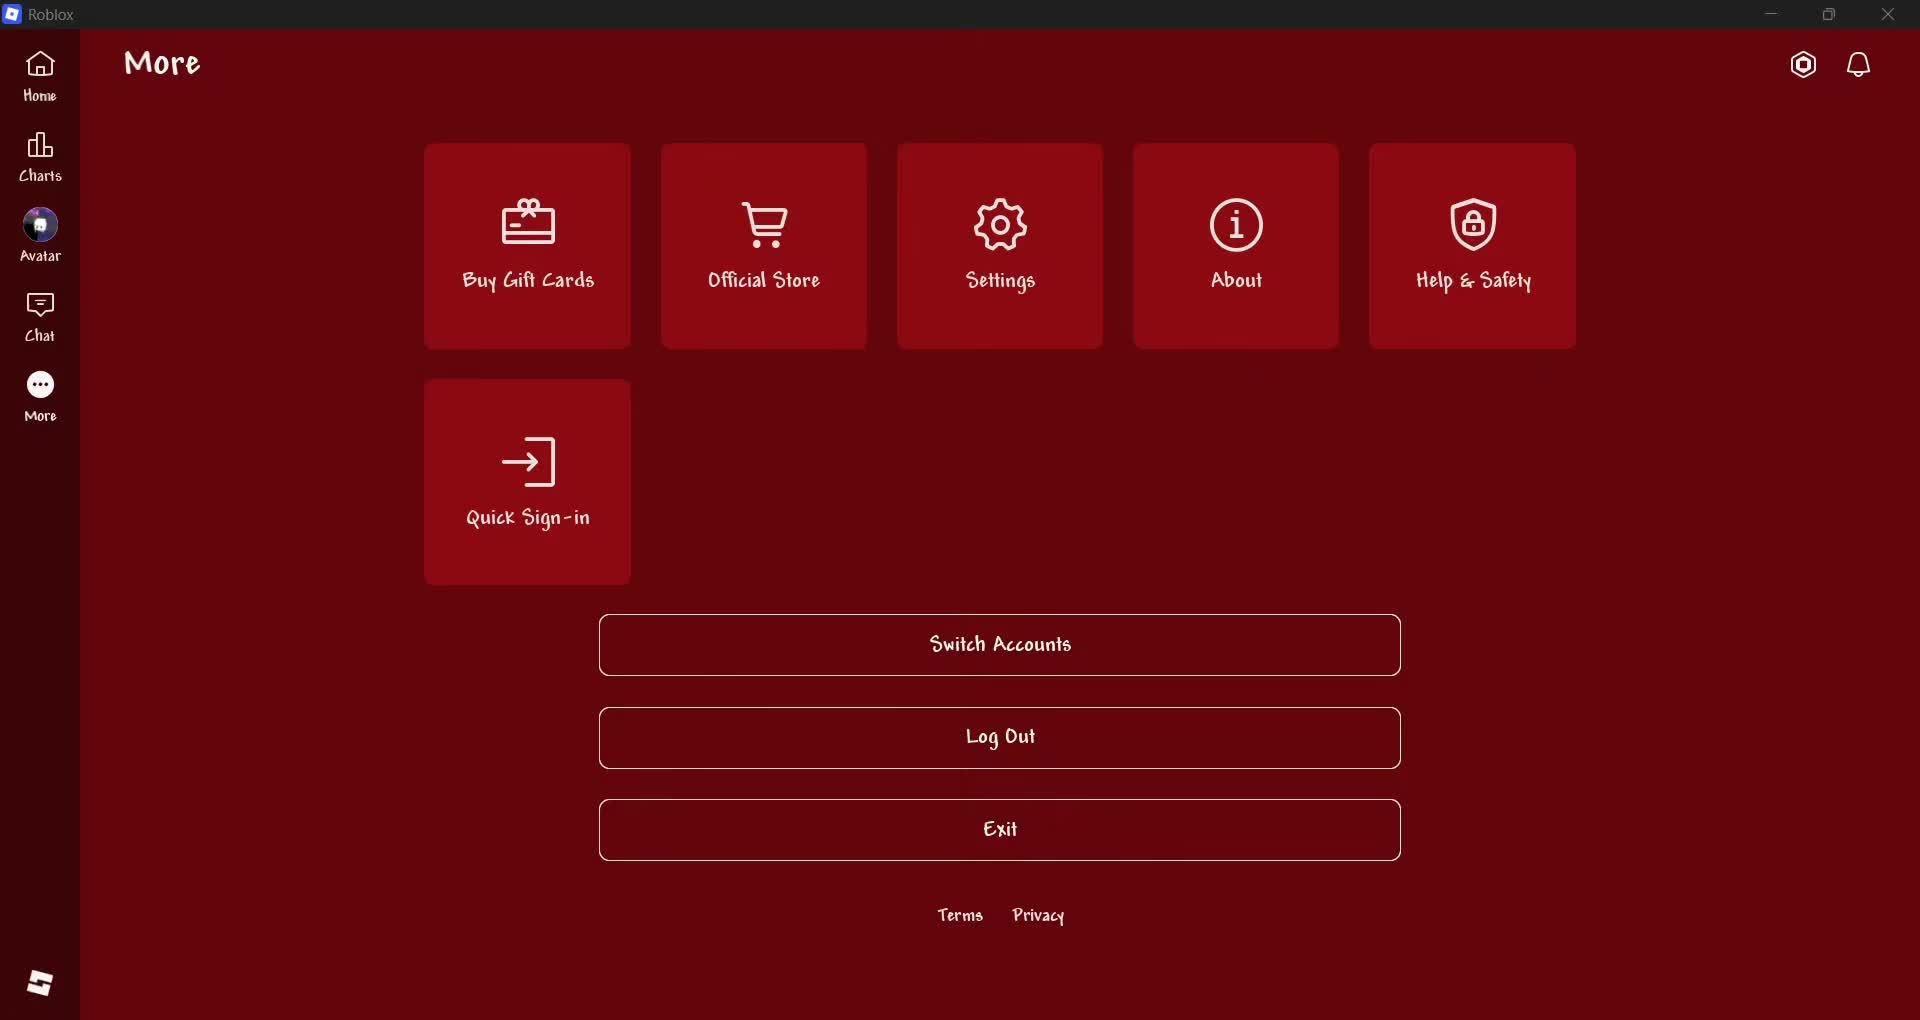This screenshot has width=1920, height=1020.
Task: Open the Robux balance icon
Action: [x=1803, y=65]
